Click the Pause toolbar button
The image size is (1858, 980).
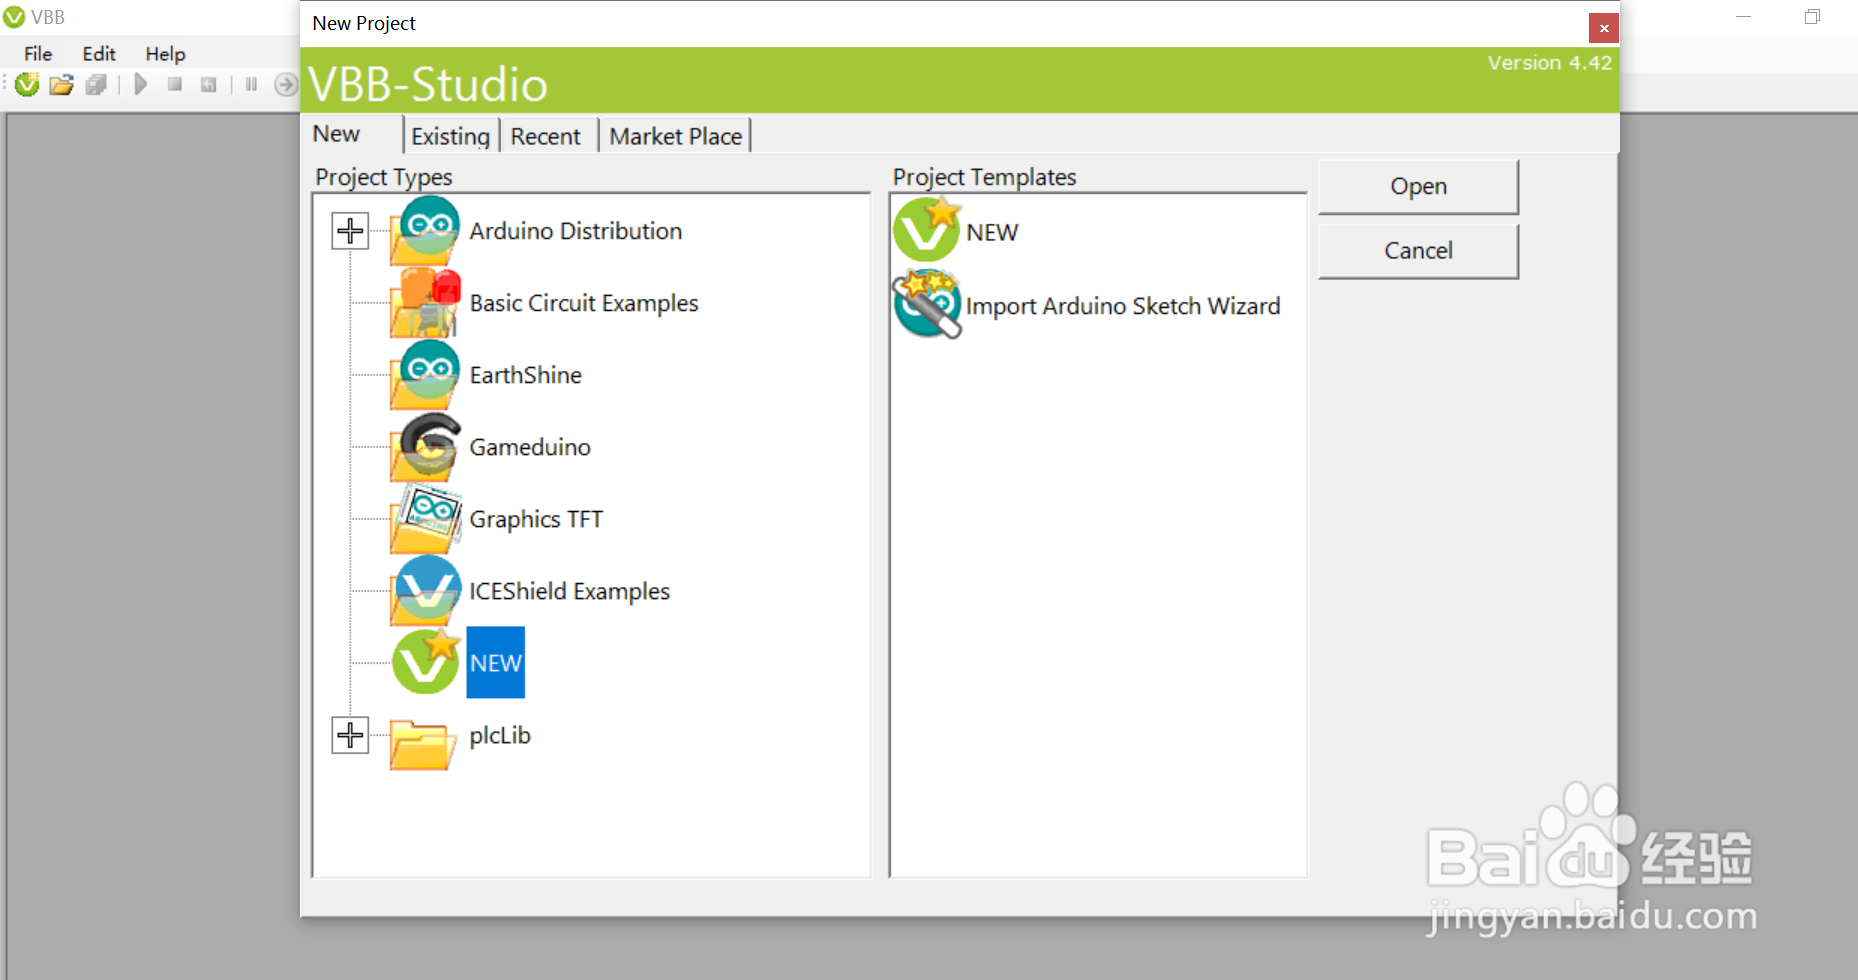(x=251, y=85)
